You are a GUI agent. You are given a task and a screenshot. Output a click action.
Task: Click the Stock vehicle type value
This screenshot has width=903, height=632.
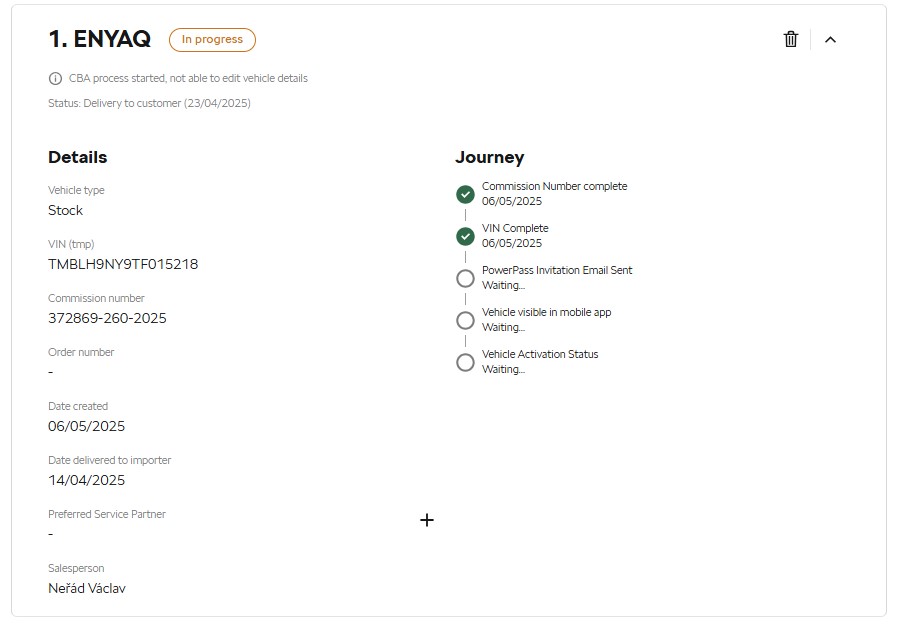pyautogui.click(x=66, y=210)
